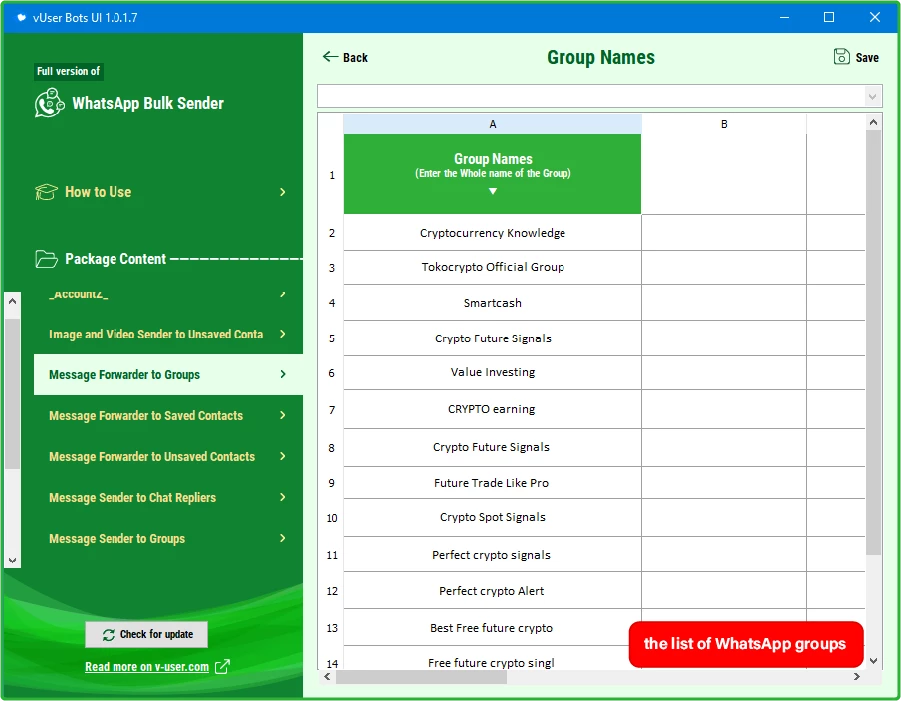Click the Save button label
The width and height of the screenshot is (901, 701).
867,57
